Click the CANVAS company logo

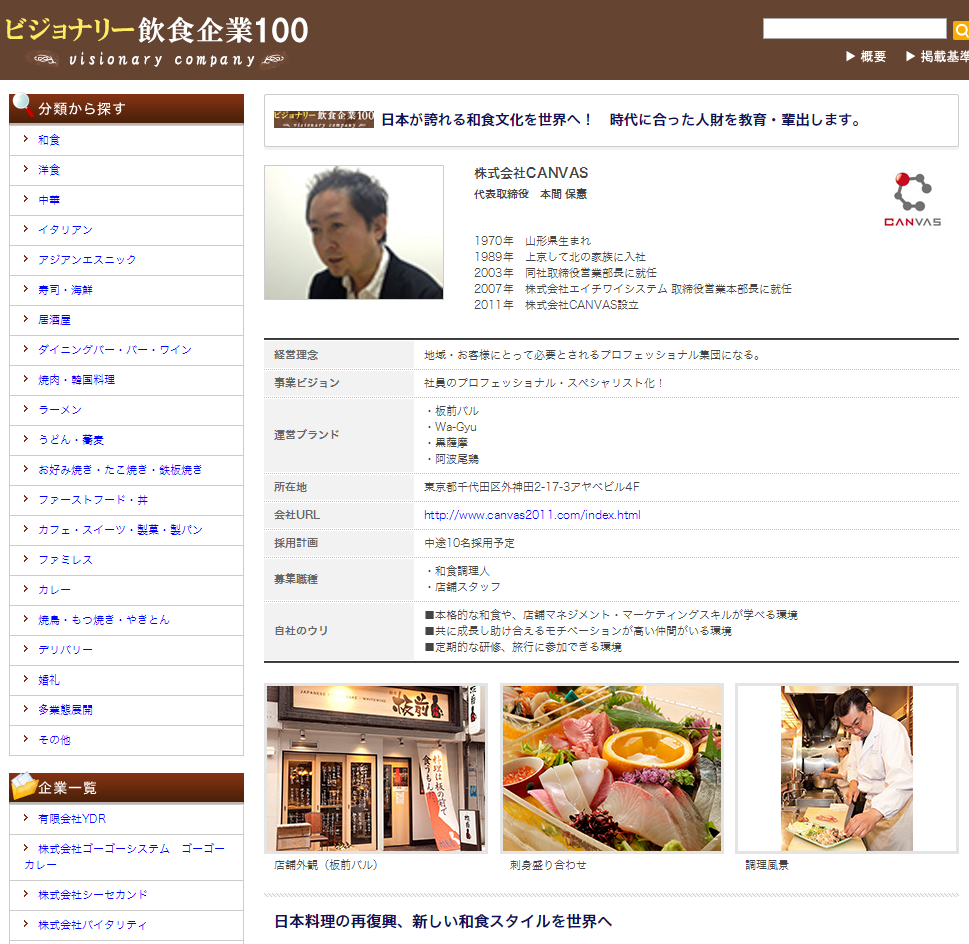(x=912, y=200)
